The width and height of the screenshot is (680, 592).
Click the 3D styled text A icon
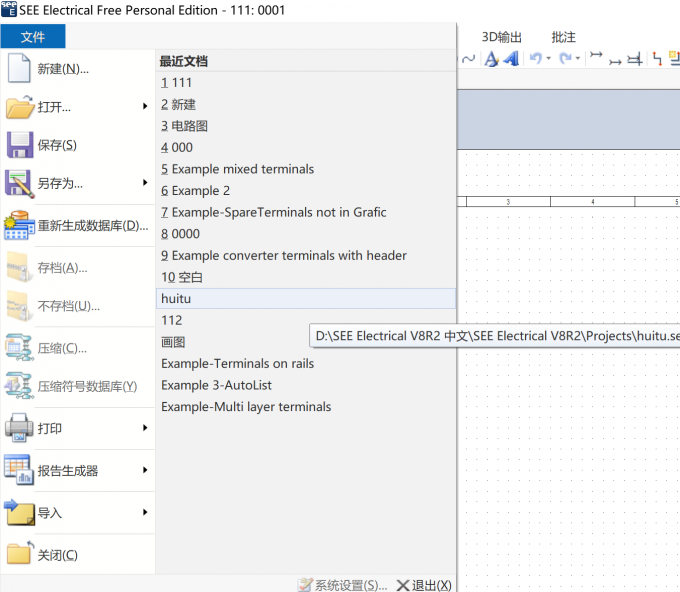point(512,59)
